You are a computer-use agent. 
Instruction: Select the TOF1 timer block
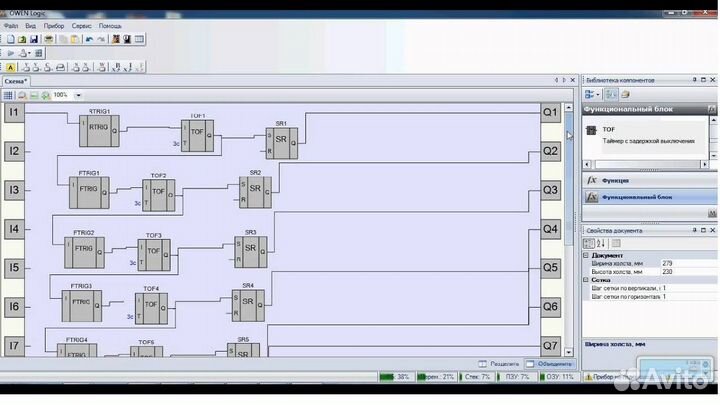point(197,135)
